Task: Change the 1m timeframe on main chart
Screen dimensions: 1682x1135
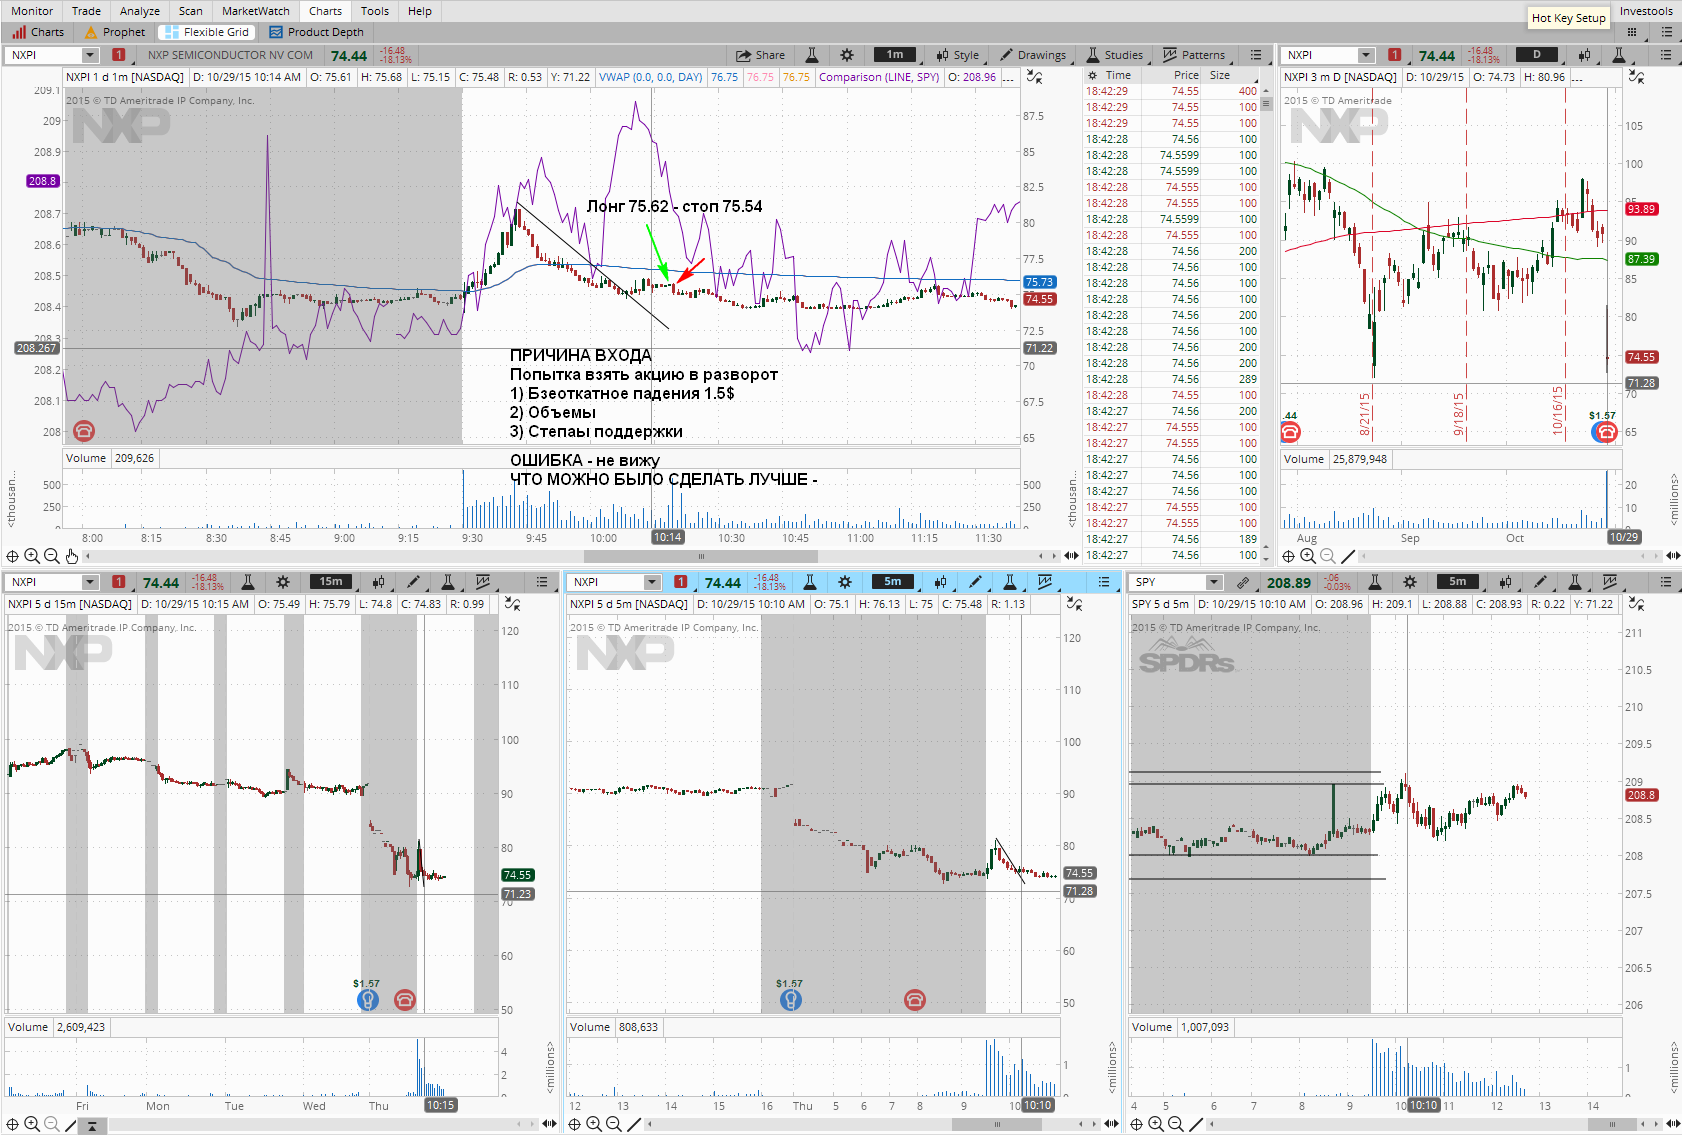Action: [895, 54]
